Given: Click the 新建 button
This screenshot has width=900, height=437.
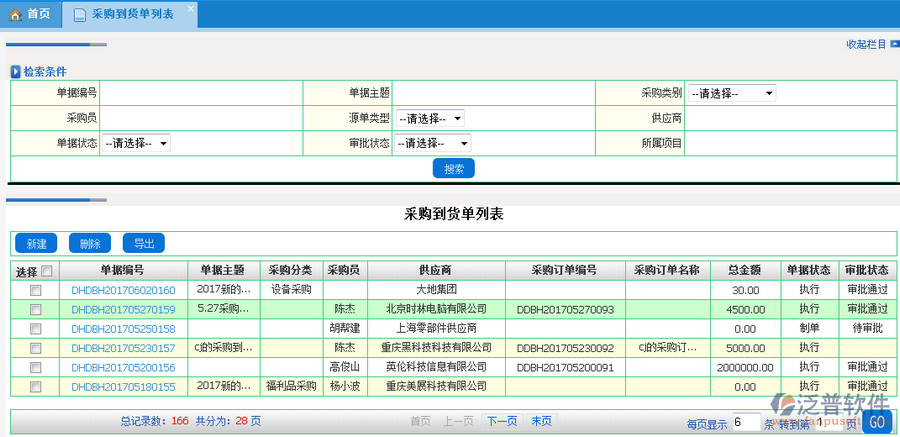Looking at the screenshot, I should [36, 243].
